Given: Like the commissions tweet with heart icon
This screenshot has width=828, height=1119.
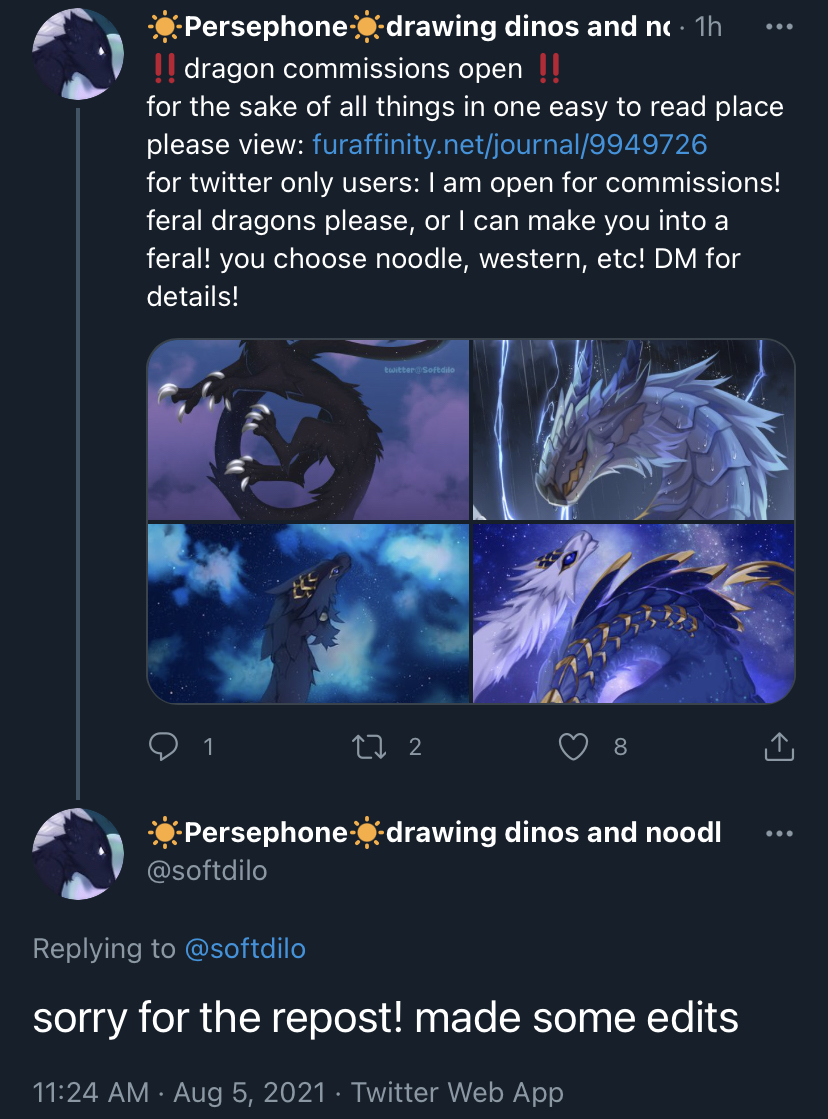Looking at the screenshot, I should [x=573, y=746].
